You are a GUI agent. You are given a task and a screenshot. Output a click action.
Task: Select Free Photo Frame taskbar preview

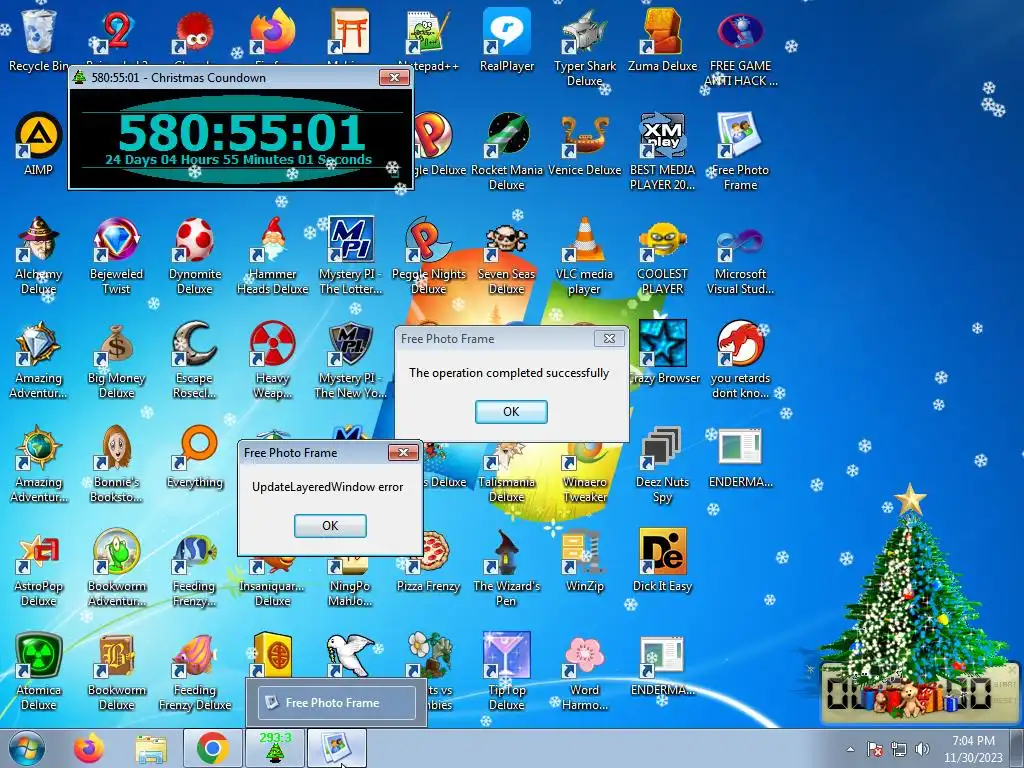pos(336,703)
